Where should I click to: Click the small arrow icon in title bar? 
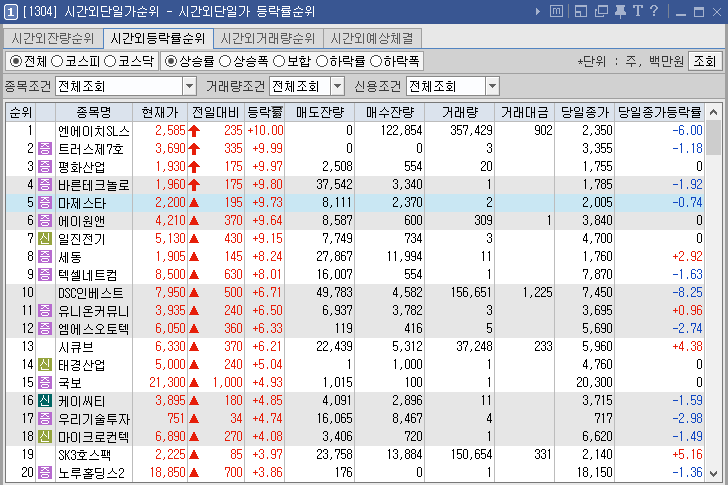tap(538, 12)
